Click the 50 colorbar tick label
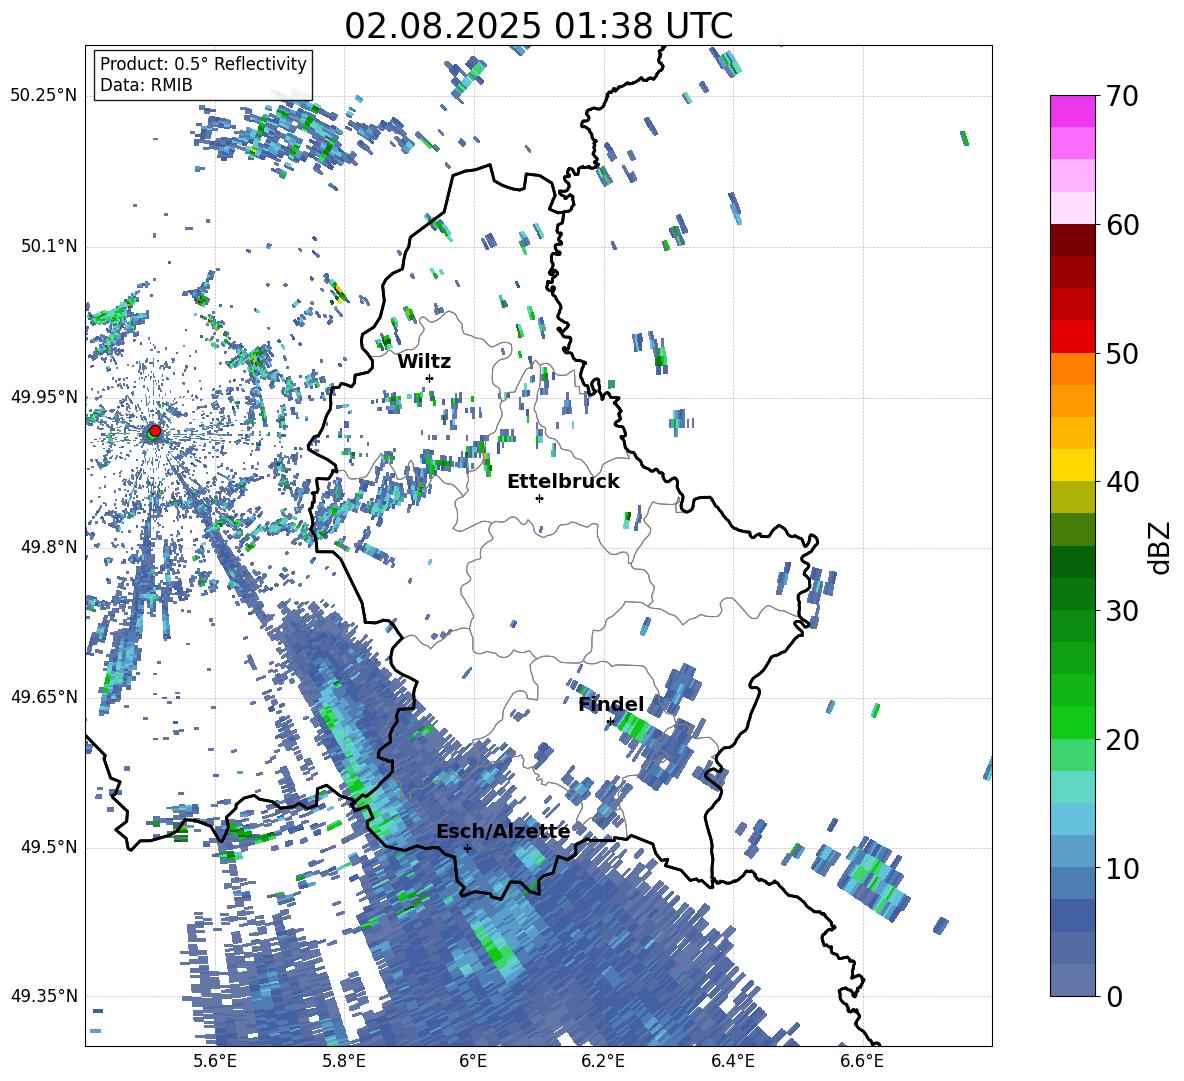The image size is (1184, 1081). point(1122,353)
